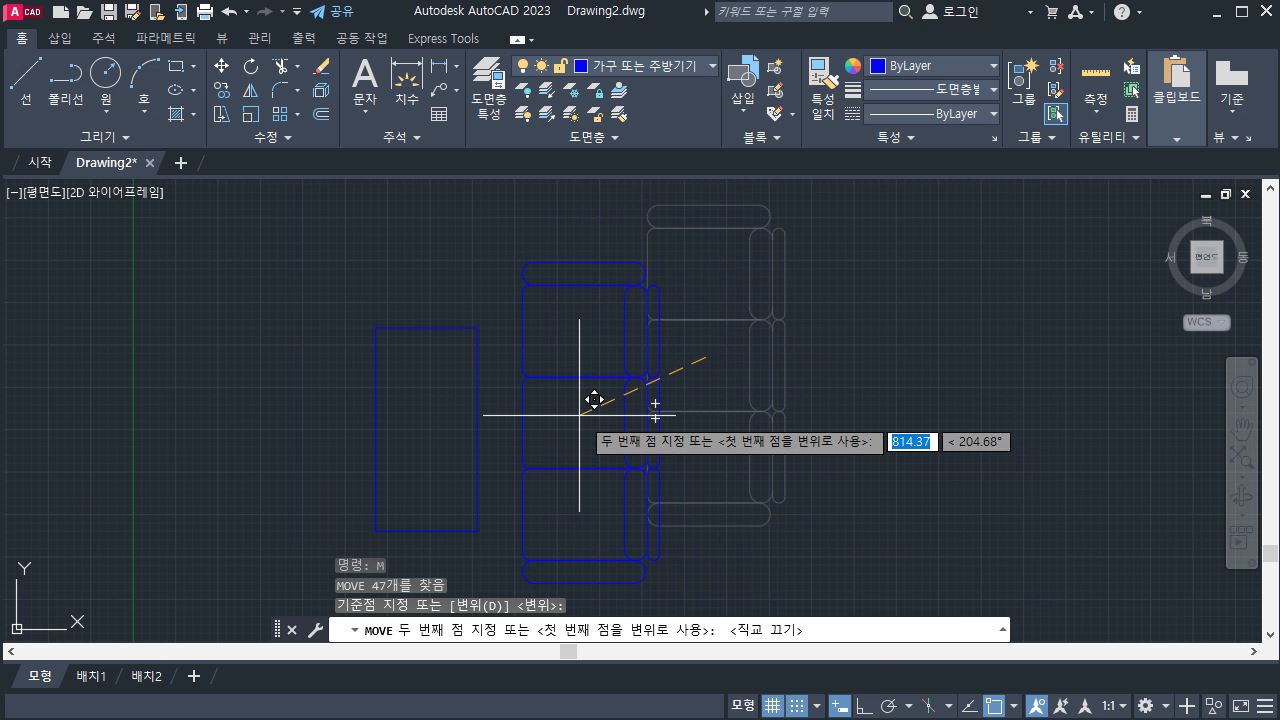Click the Hatch tool icon

point(177,114)
